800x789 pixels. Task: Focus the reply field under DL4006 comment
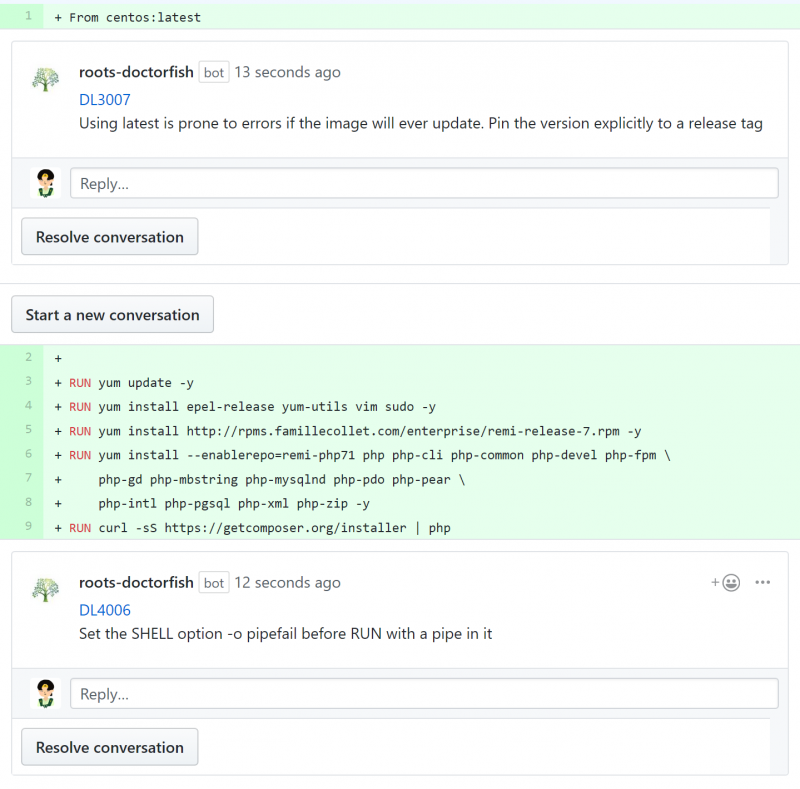[x=424, y=693]
